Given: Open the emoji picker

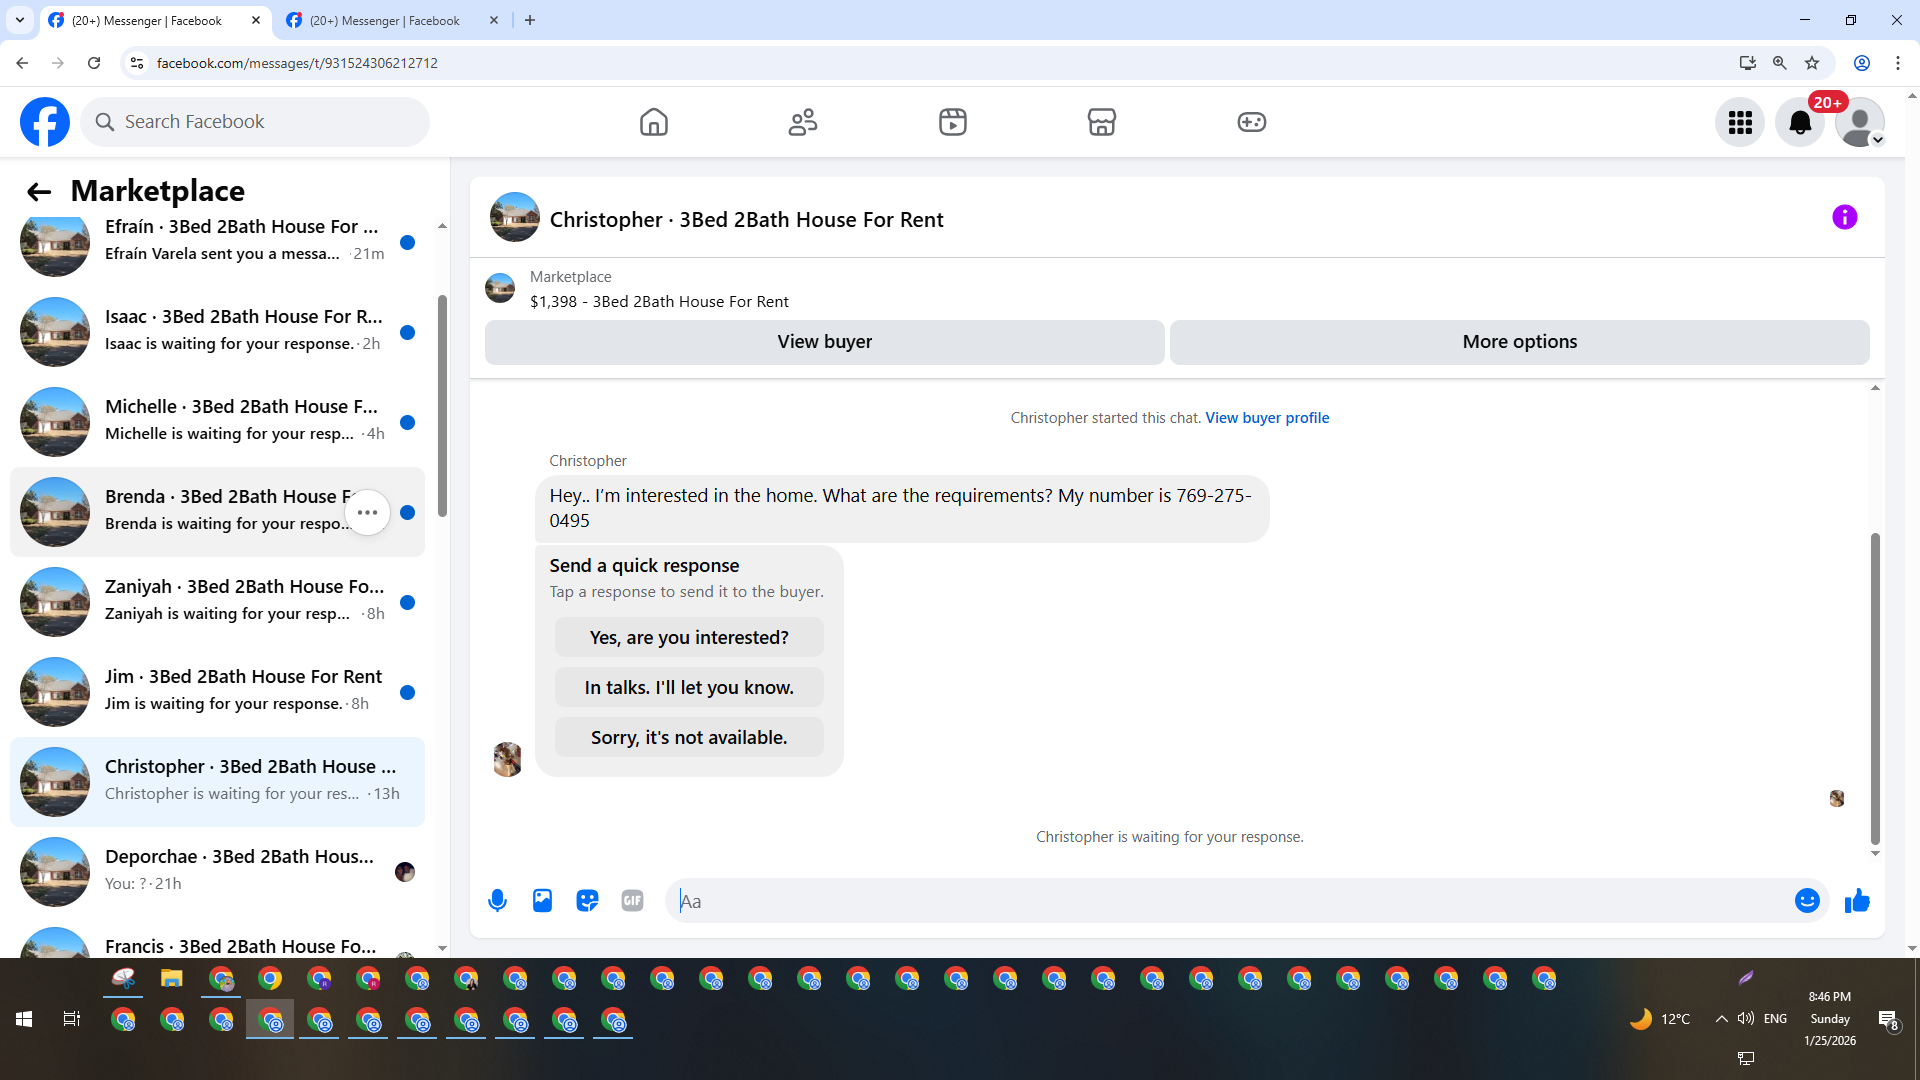Looking at the screenshot, I should [1807, 901].
